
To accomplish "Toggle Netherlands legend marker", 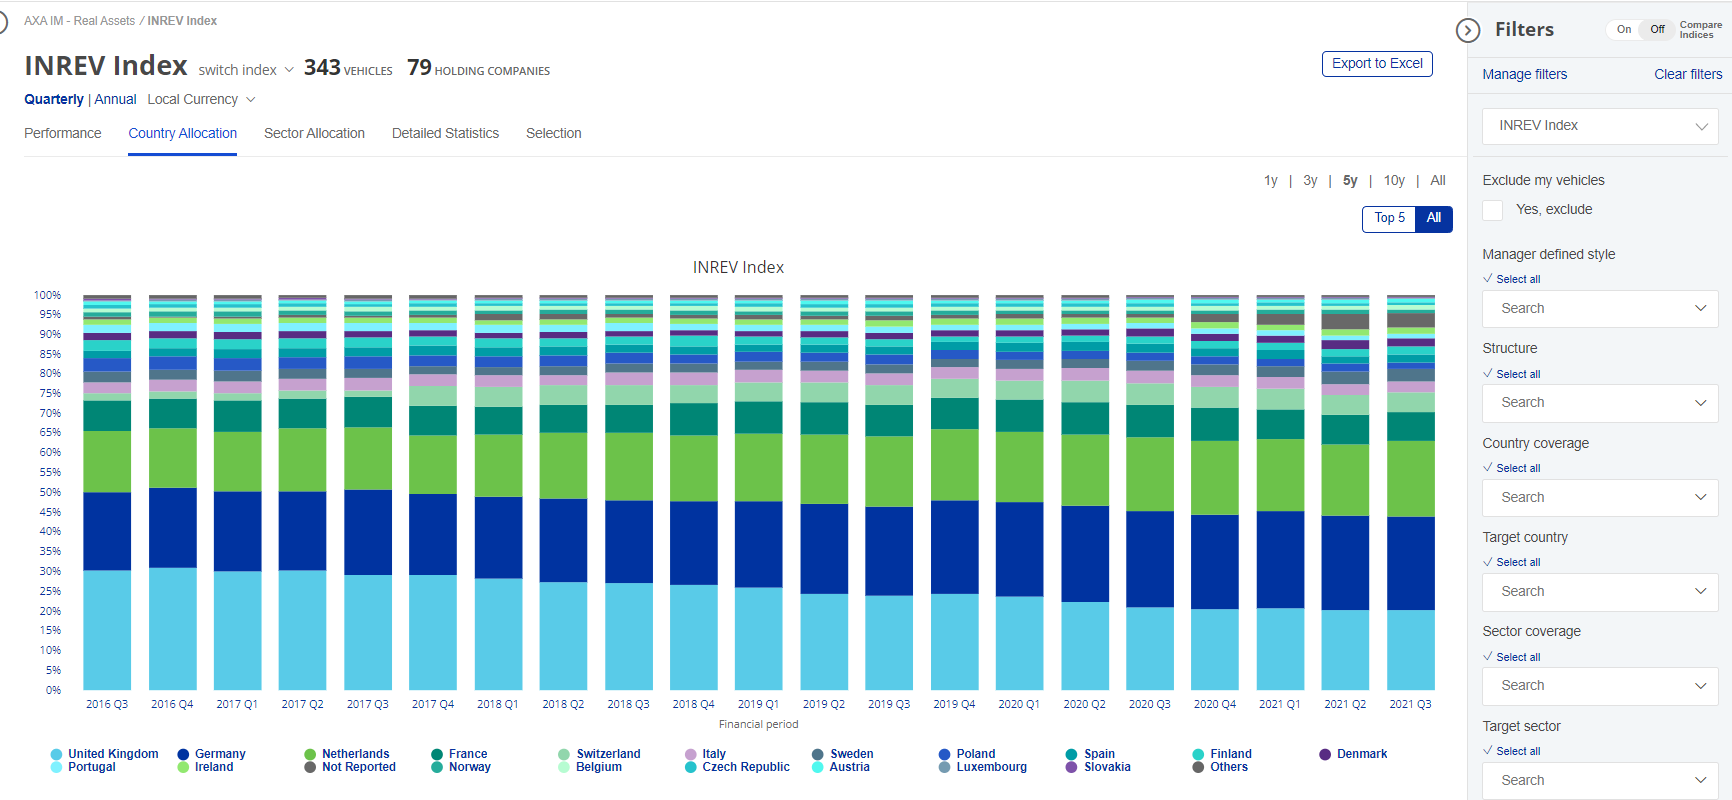I will (310, 755).
